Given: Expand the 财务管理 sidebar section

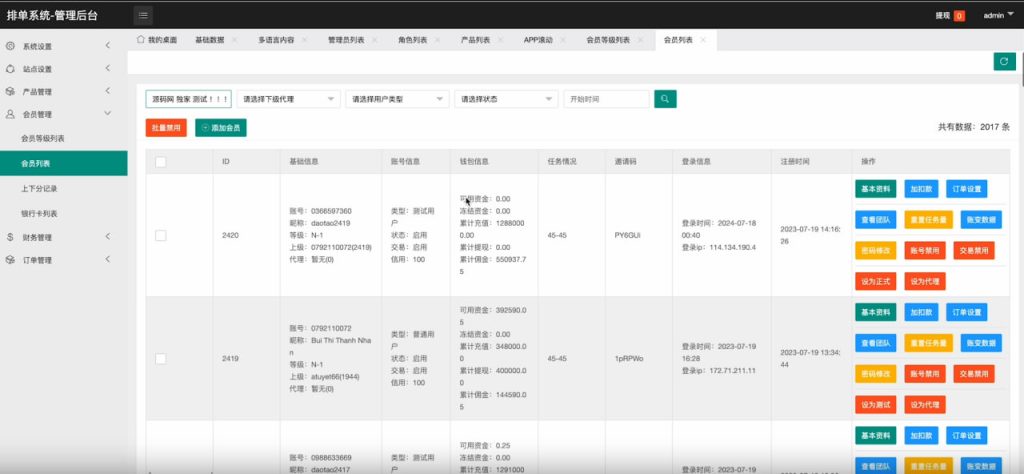Looking at the screenshot, I should tap(63, 238).
